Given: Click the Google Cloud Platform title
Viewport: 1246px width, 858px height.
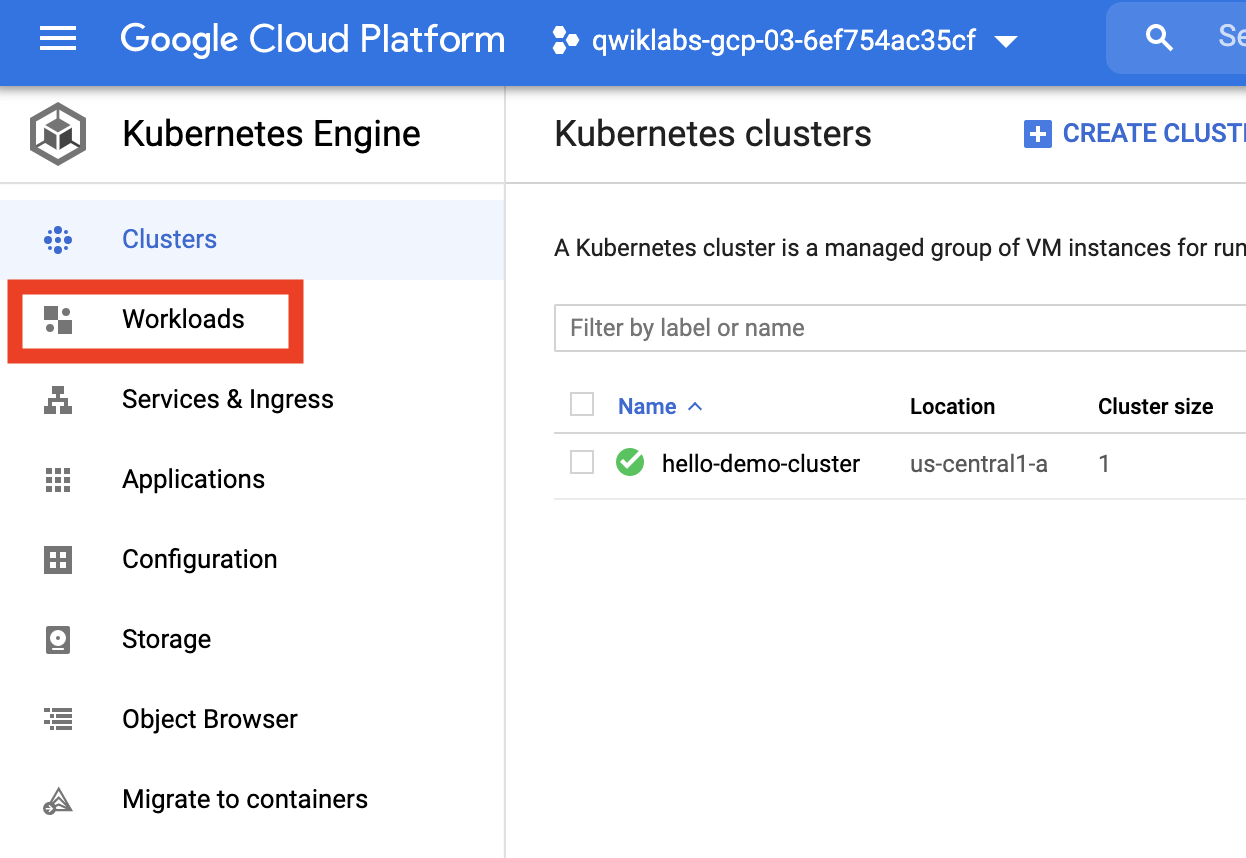Looking at the screenshot, I should tap(313, 39).
